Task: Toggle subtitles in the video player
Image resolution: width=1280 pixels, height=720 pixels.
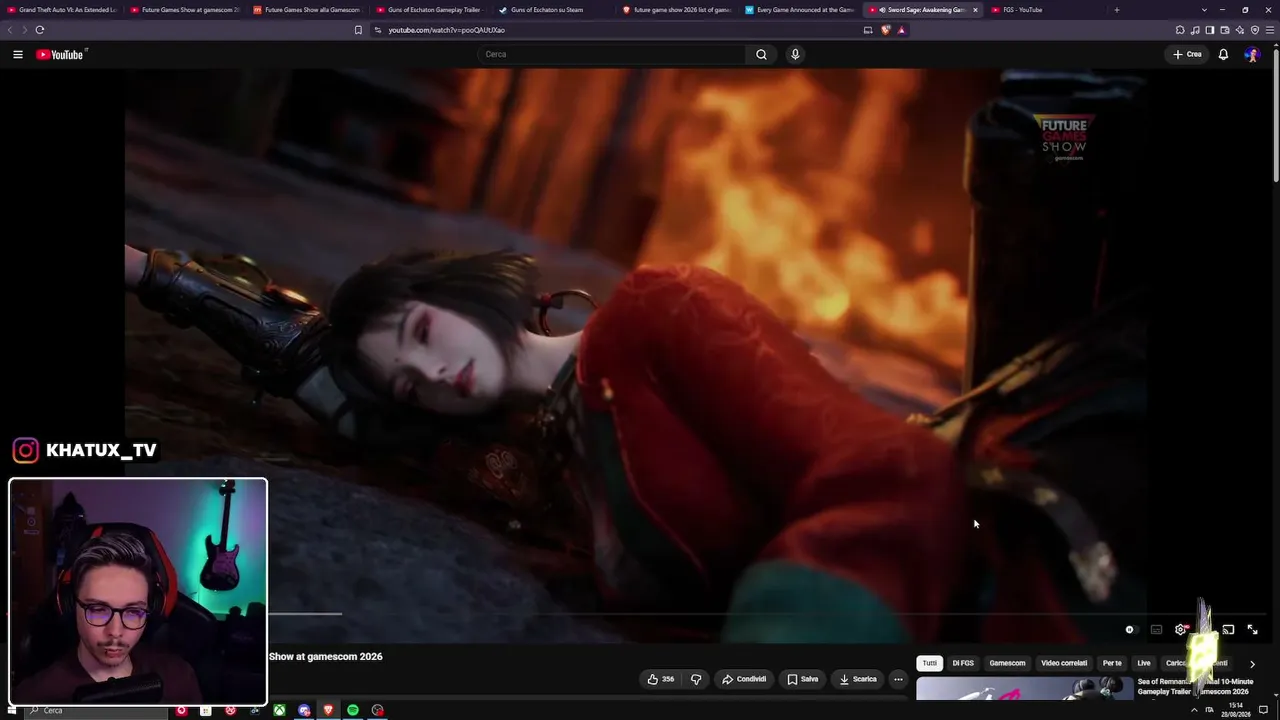Action: pos(1156,630)
